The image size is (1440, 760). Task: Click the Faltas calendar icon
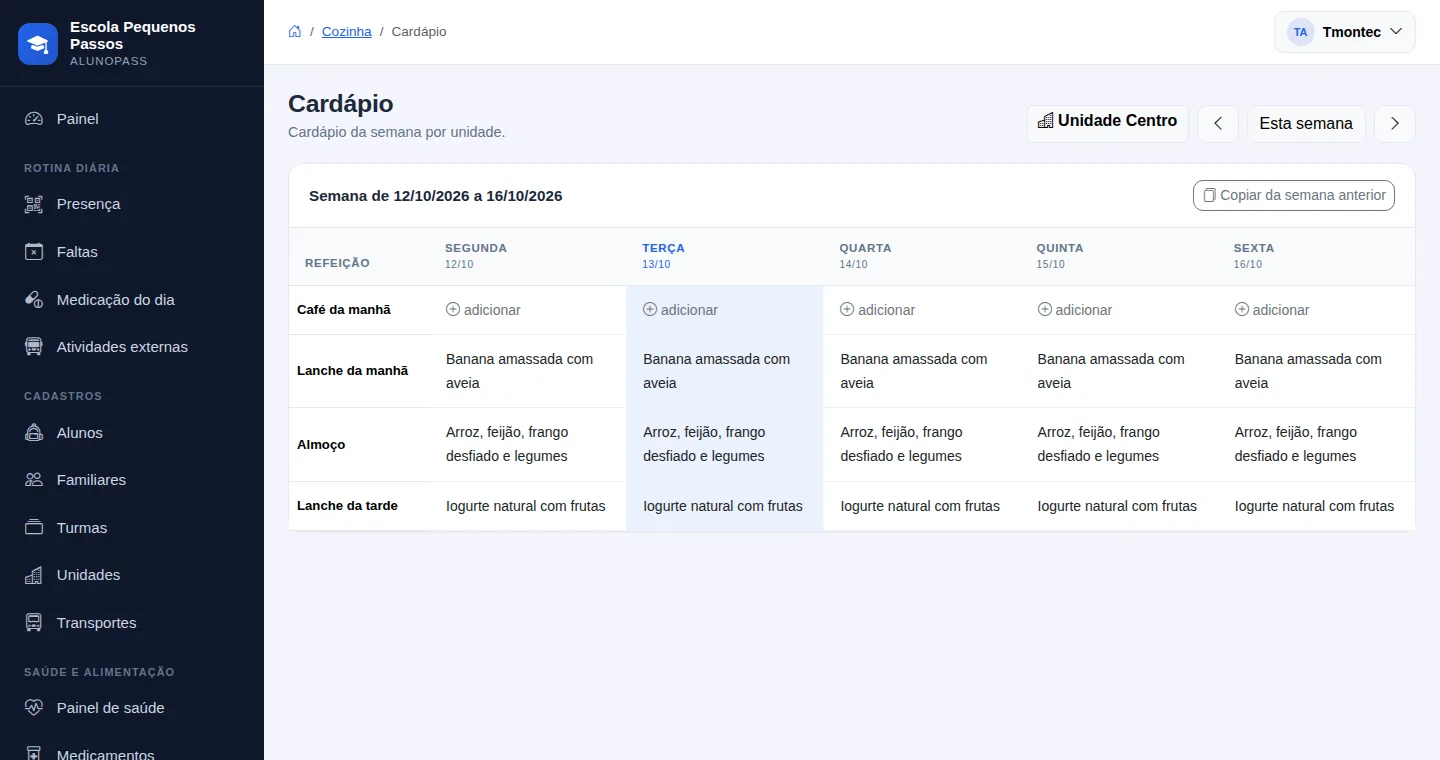click(x=34, y=252)
